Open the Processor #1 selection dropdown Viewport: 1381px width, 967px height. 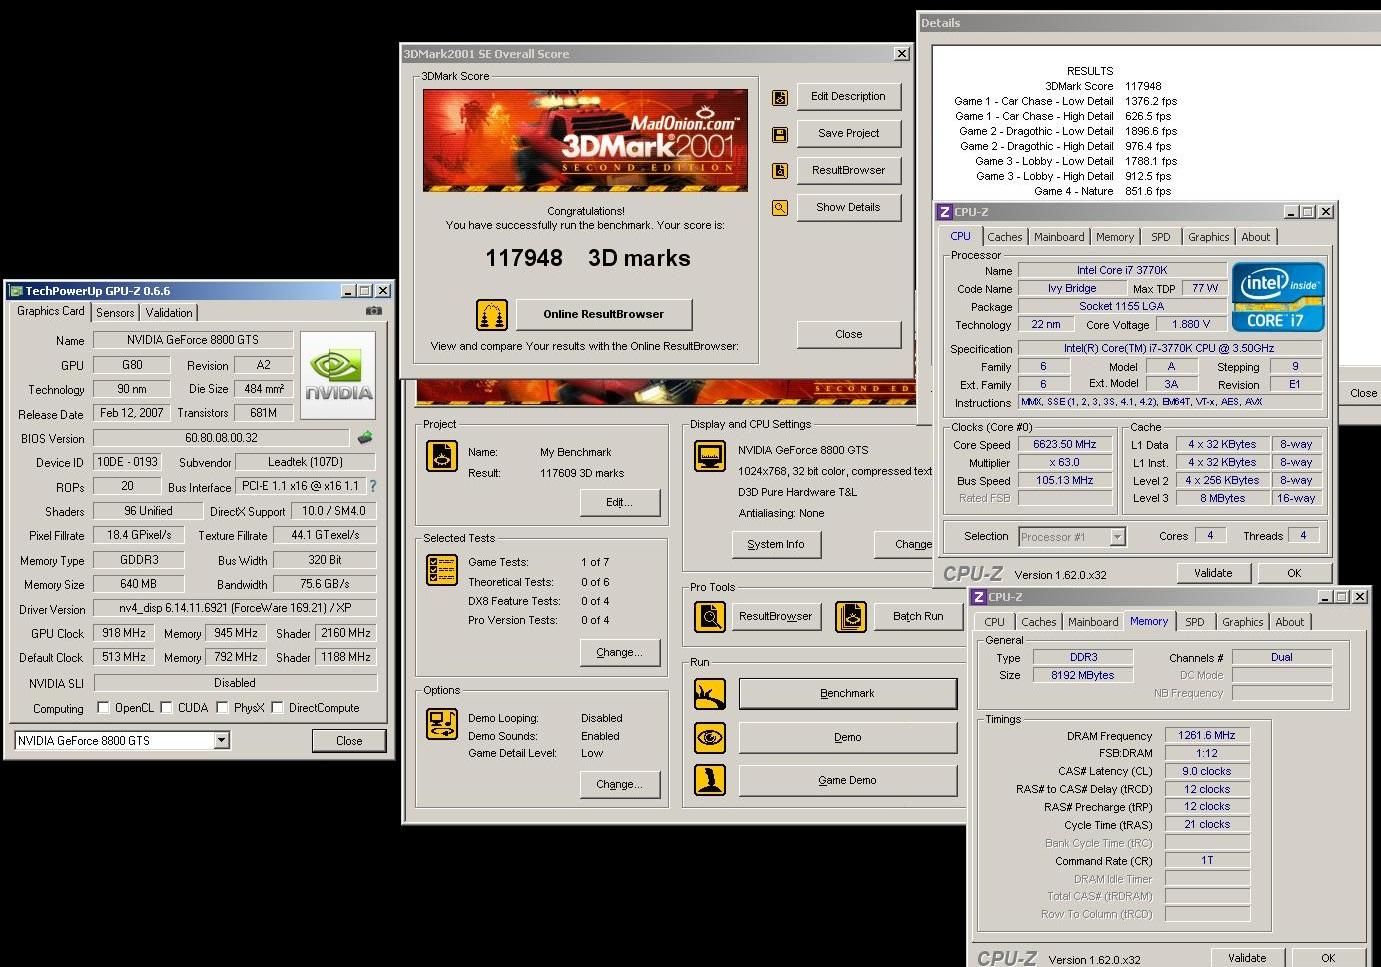[1118, 537]
